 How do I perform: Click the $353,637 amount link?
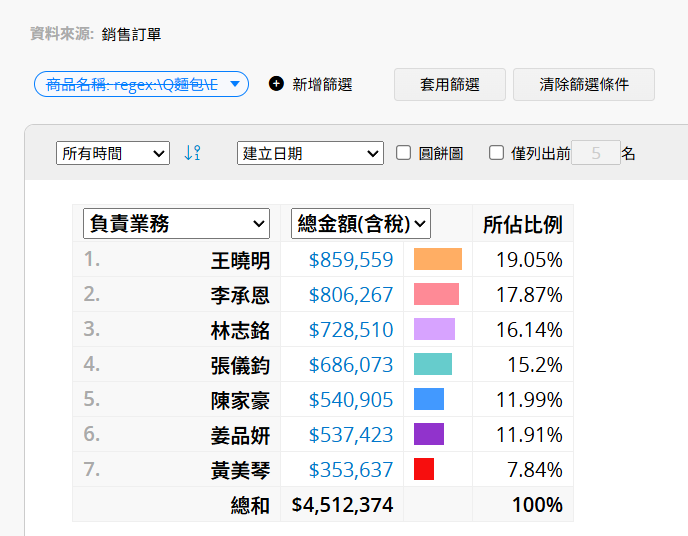click(x=351, y=470)
